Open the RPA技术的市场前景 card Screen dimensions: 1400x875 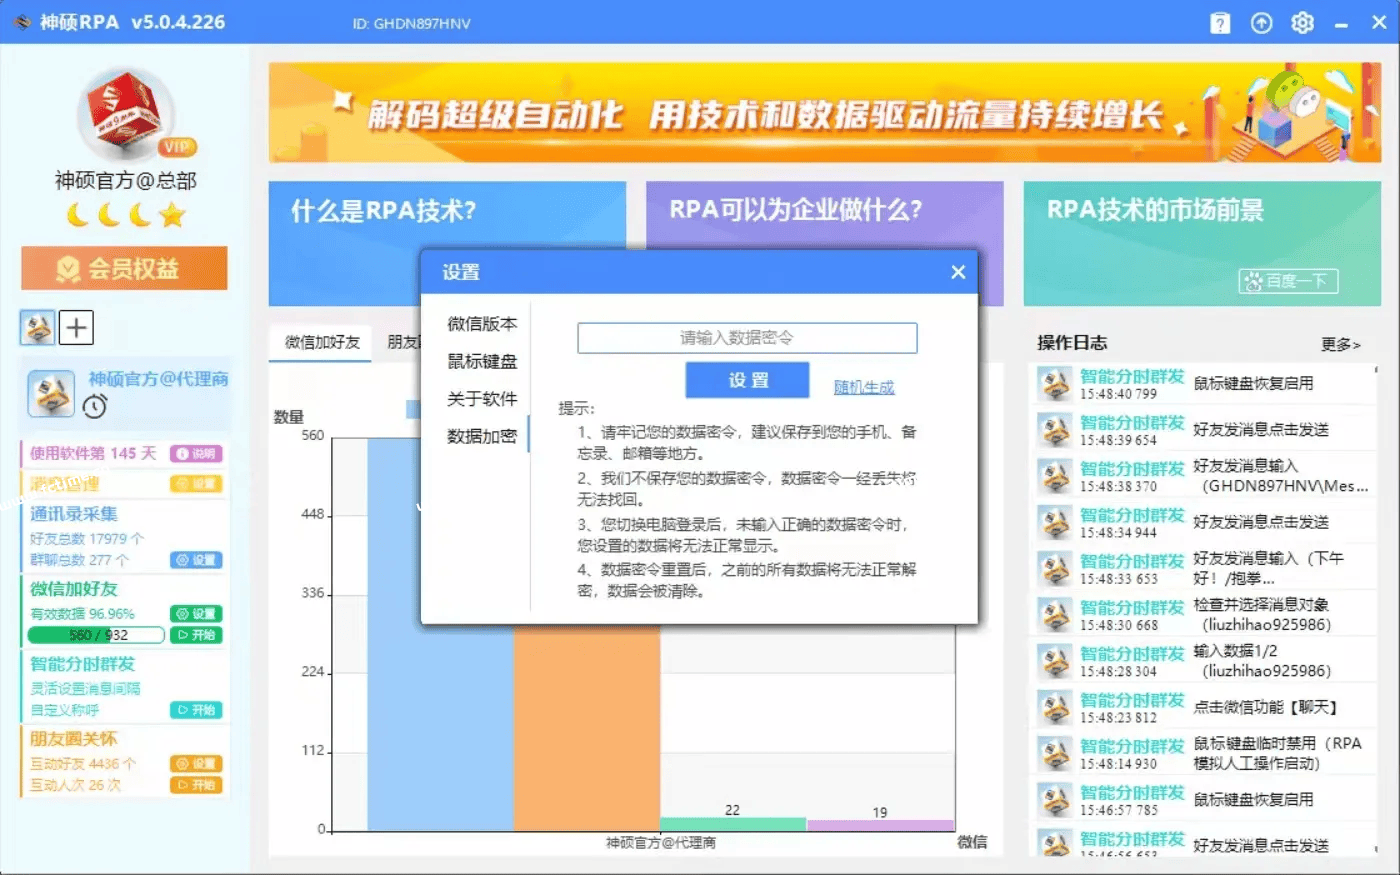(1202, 244)
